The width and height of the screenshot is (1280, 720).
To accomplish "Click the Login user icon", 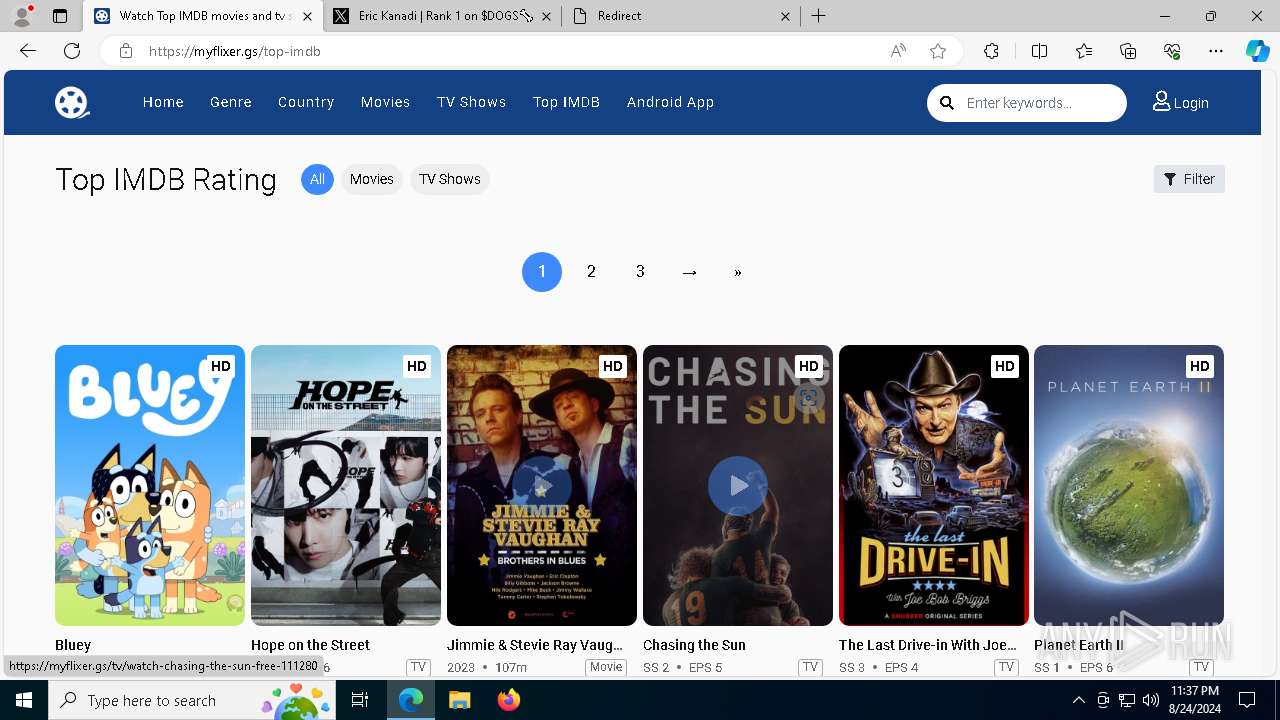I will pyautogui.click(x=1161, y=101).
